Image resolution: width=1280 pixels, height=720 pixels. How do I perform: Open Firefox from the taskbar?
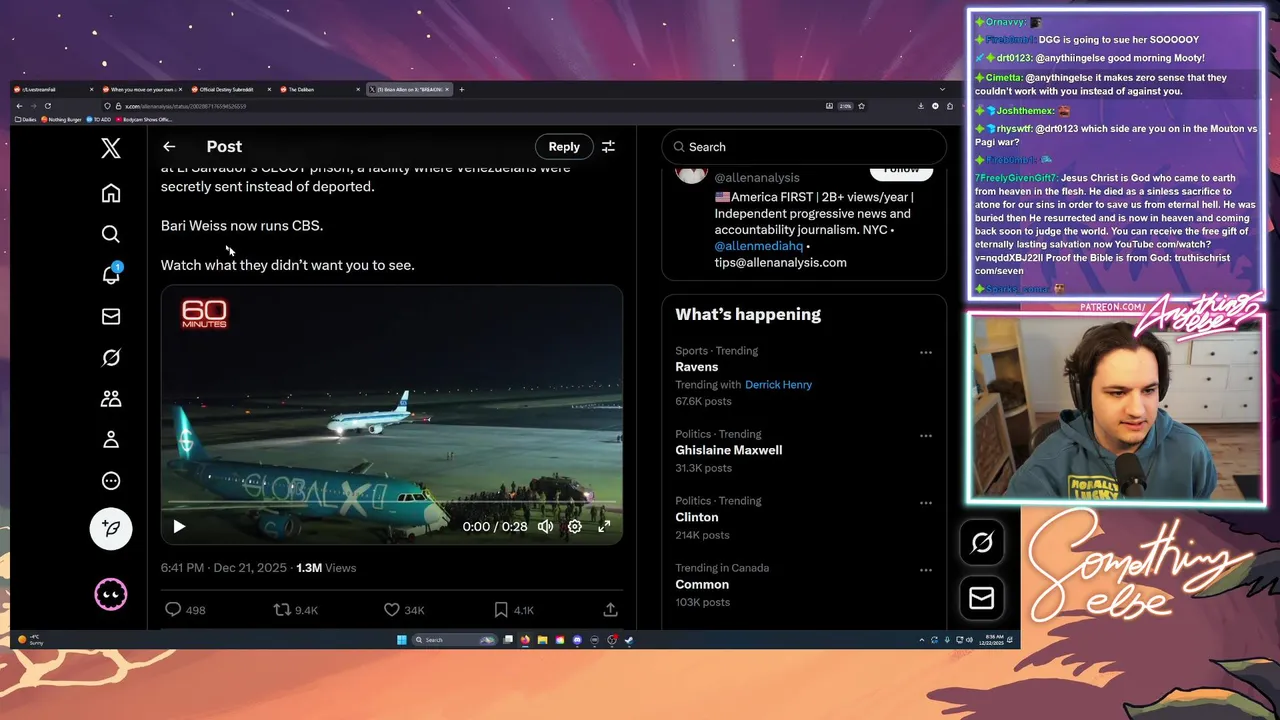(x=525, y=640)
